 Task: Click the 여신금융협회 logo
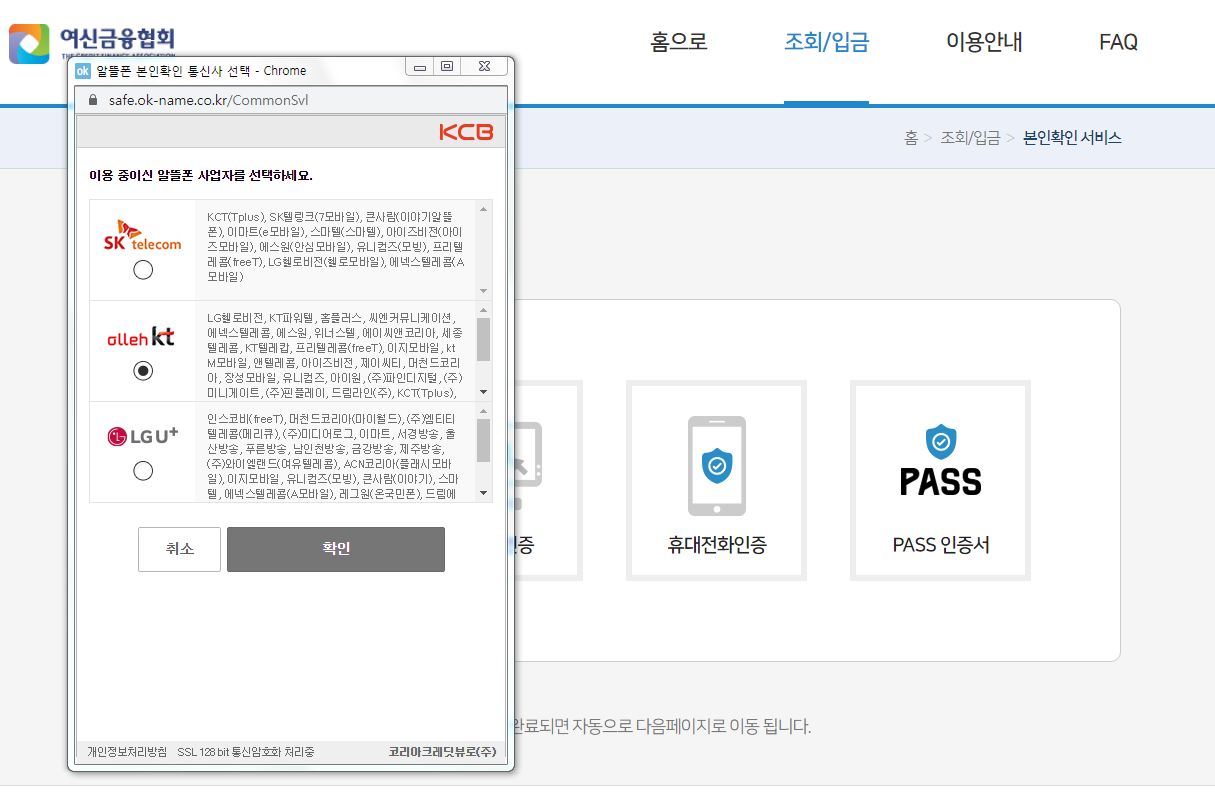(92, 42)
